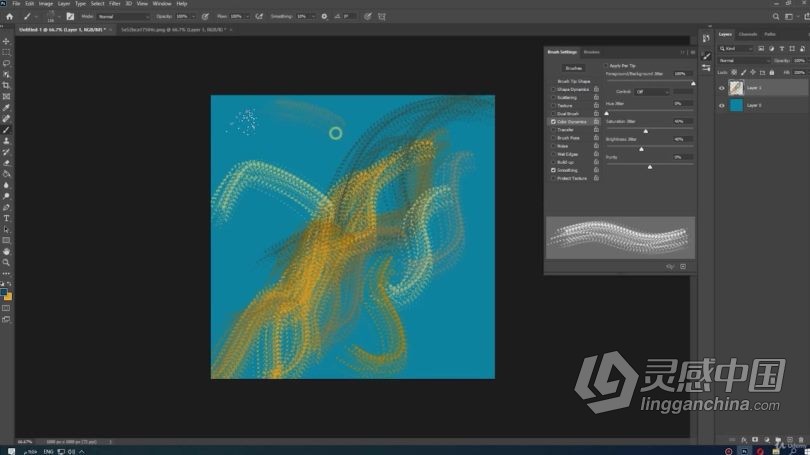Hide Layer 1 with its eye icon
The image size is (810, 455).
pos(722,88)
